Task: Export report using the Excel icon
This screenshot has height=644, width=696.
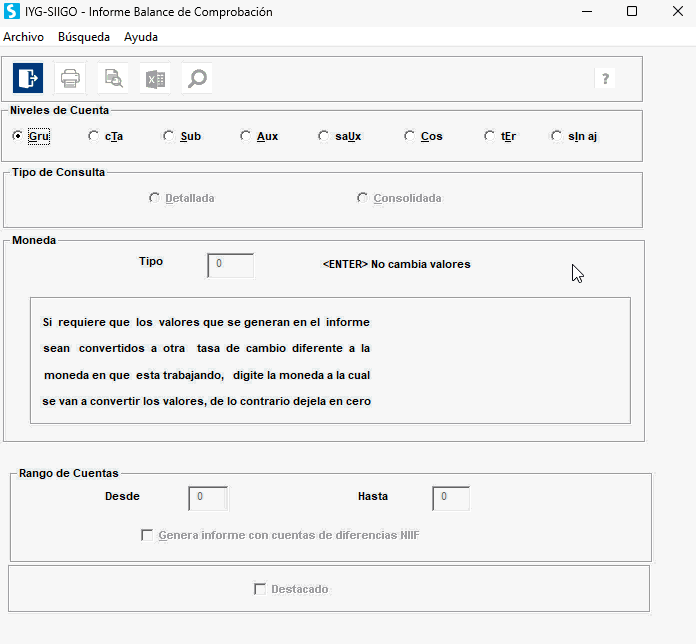Action: coord(155,78)
